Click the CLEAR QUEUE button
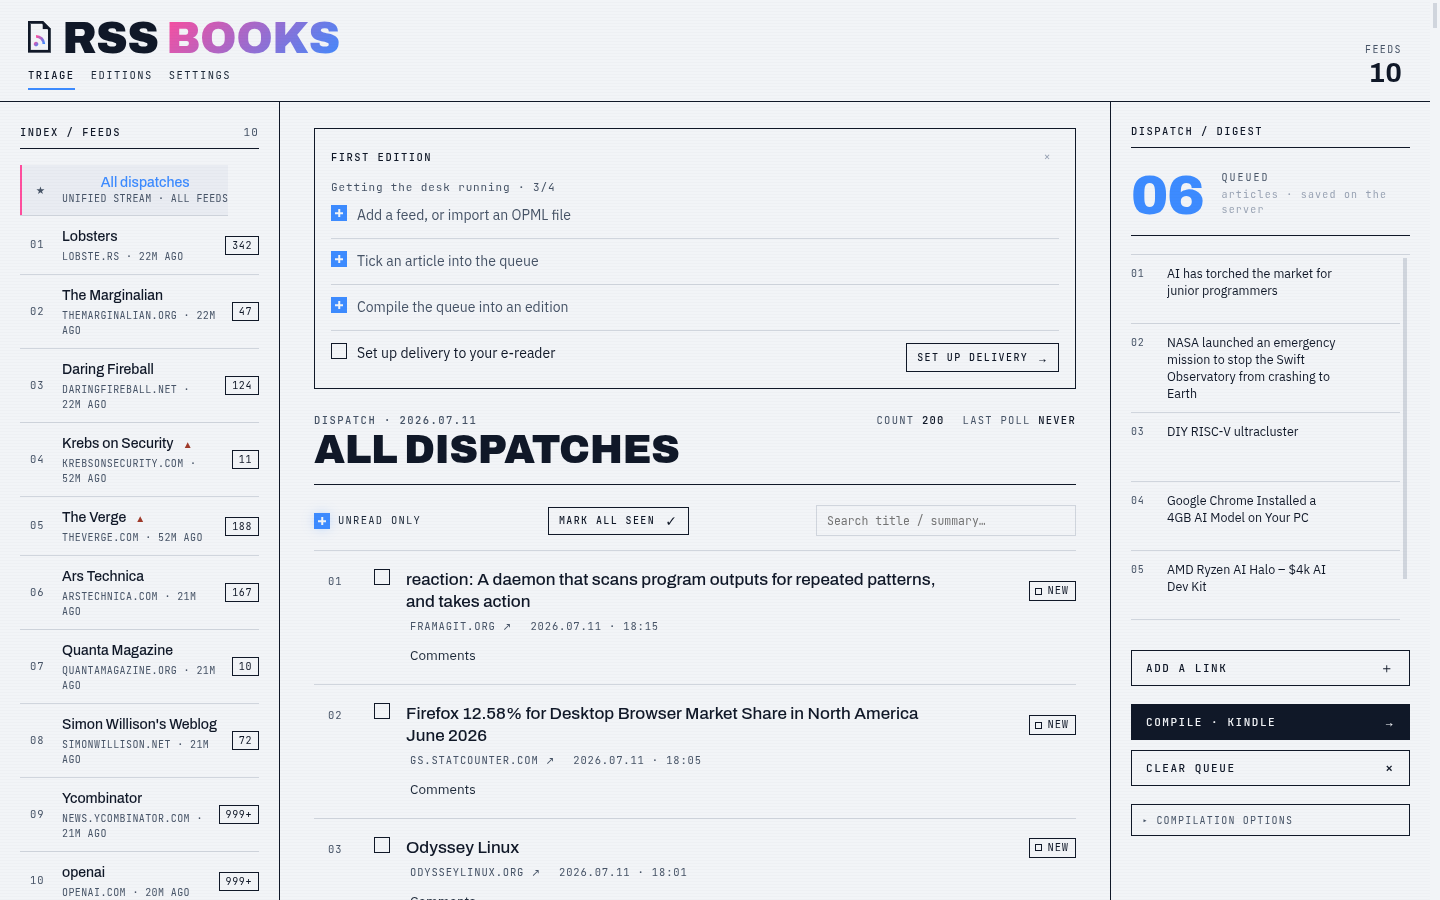 [x=1270, y=768]
